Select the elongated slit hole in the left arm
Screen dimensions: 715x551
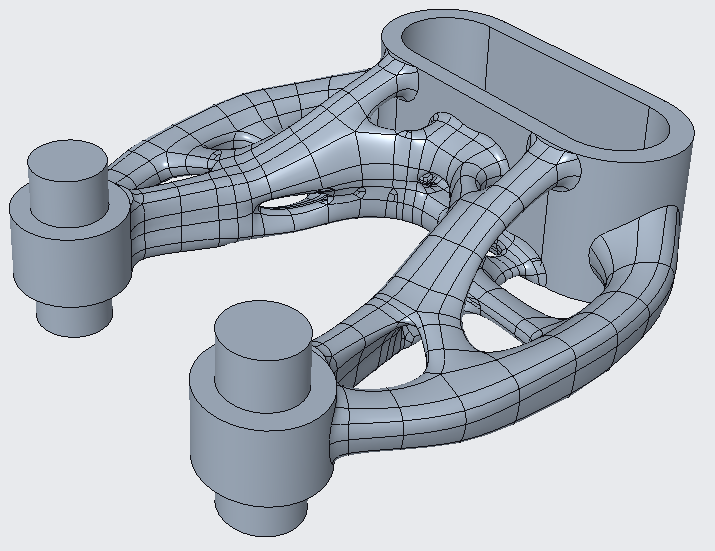coord(295,203)
